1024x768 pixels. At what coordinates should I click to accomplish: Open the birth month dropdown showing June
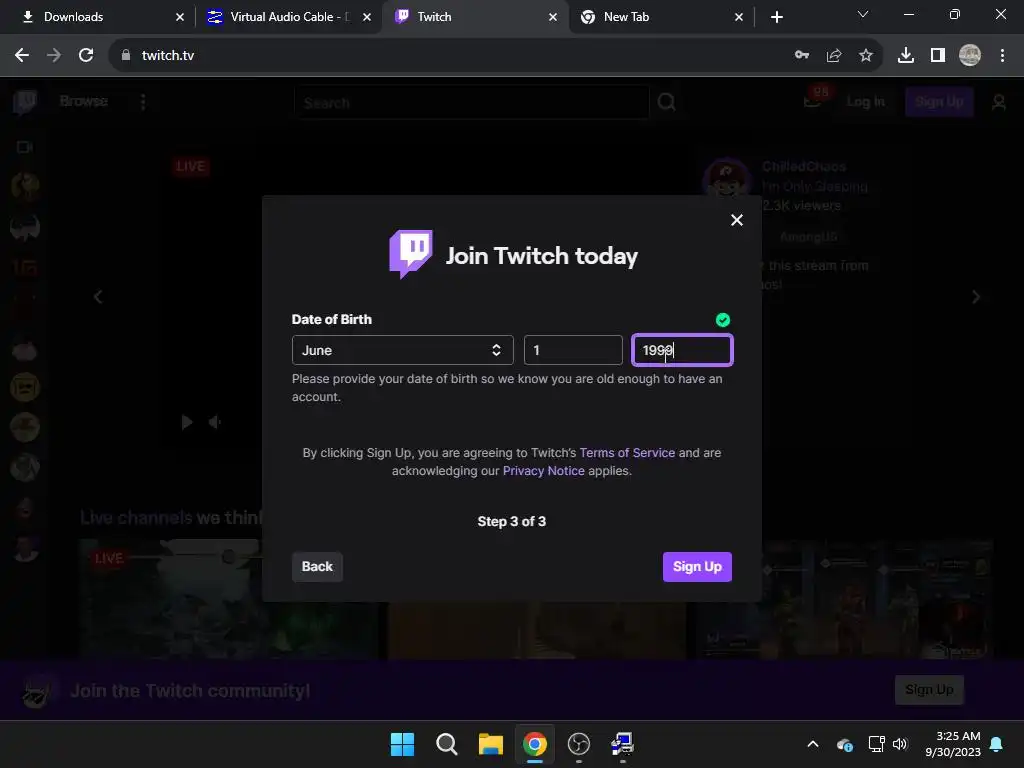click(402, 350)
